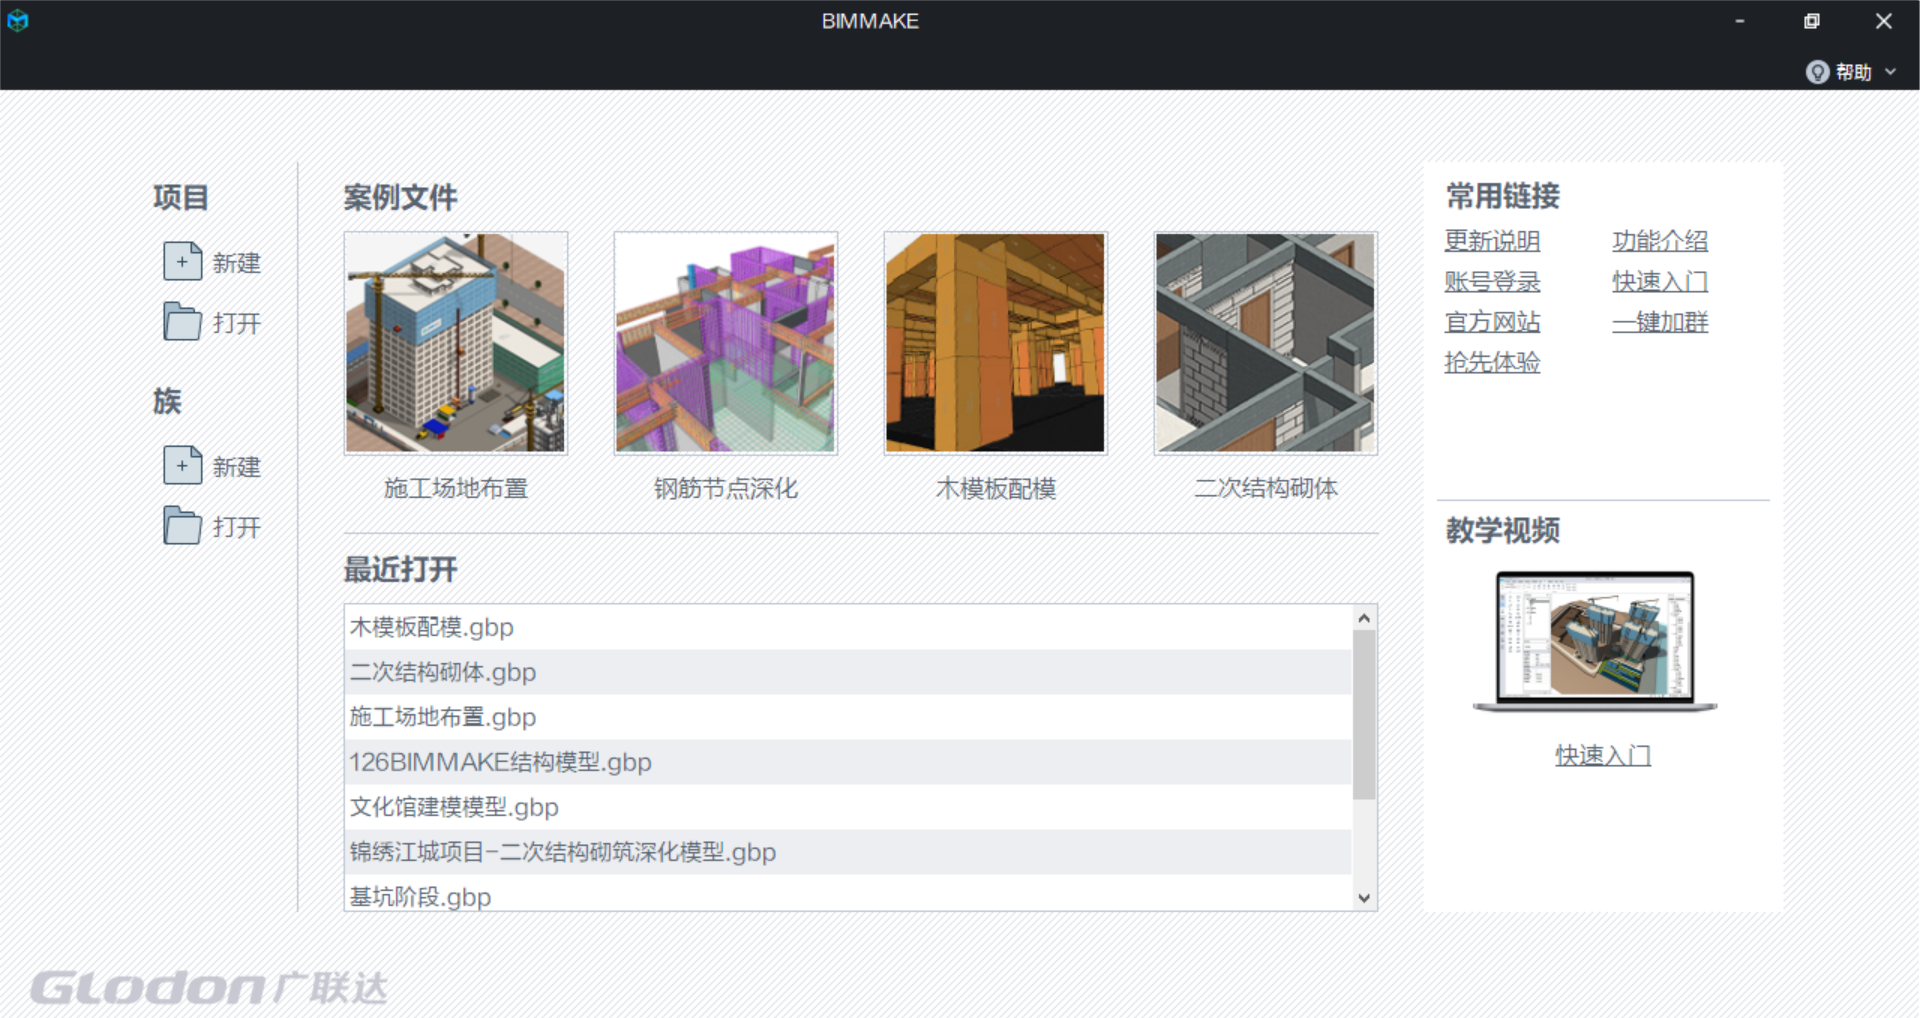Image resolution: width=1920 pixels, height=1018 pixels.
Task: Click the BIMMAKE cube logo icon
Action: click(18, 20)
